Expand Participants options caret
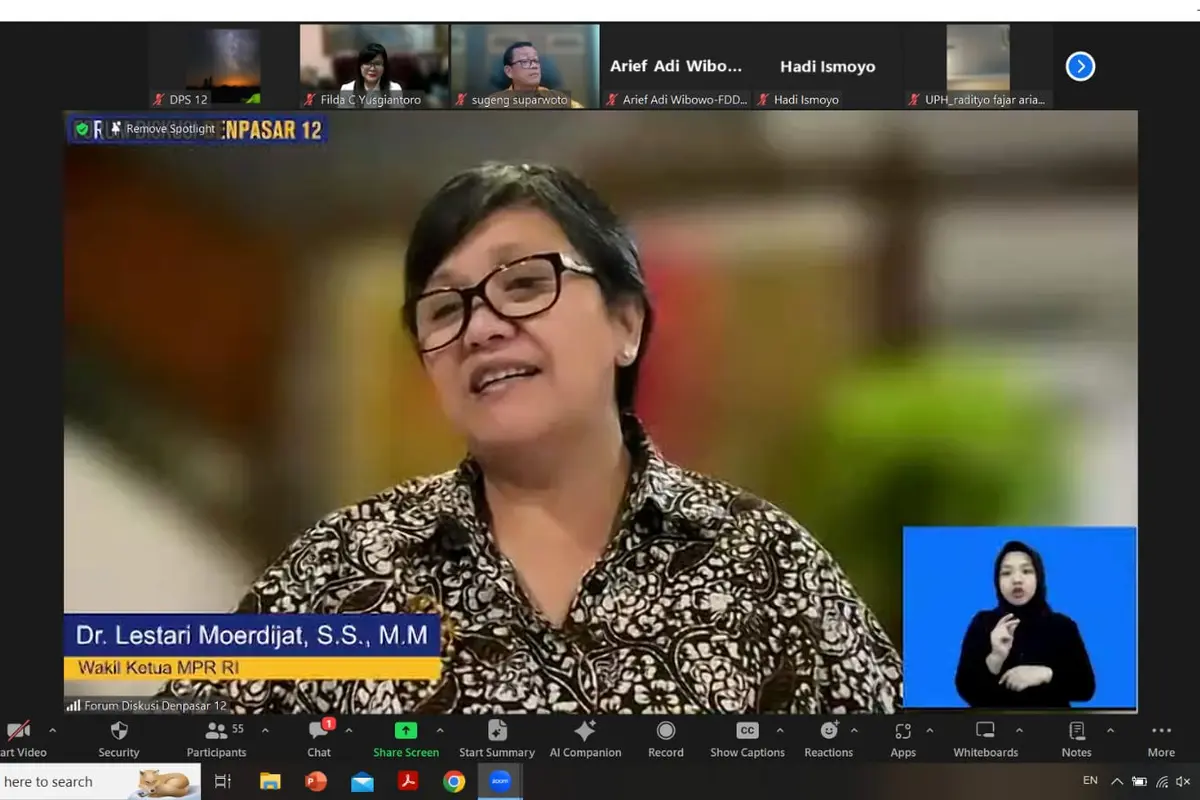Image resolution: width=1200 pixels, height=800 pixels. (265, 730)
